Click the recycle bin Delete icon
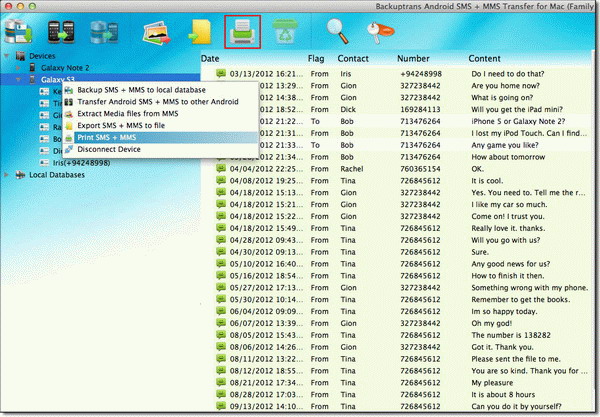Screen dimensions: 600x417 tap(290, 30)
